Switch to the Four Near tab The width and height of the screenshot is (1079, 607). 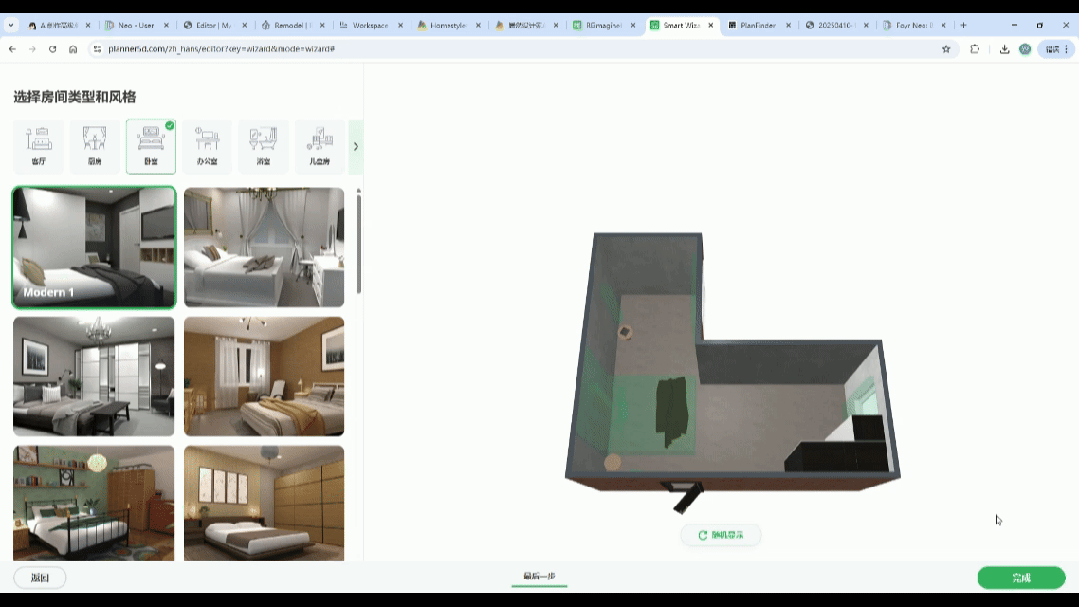(914, 25)
